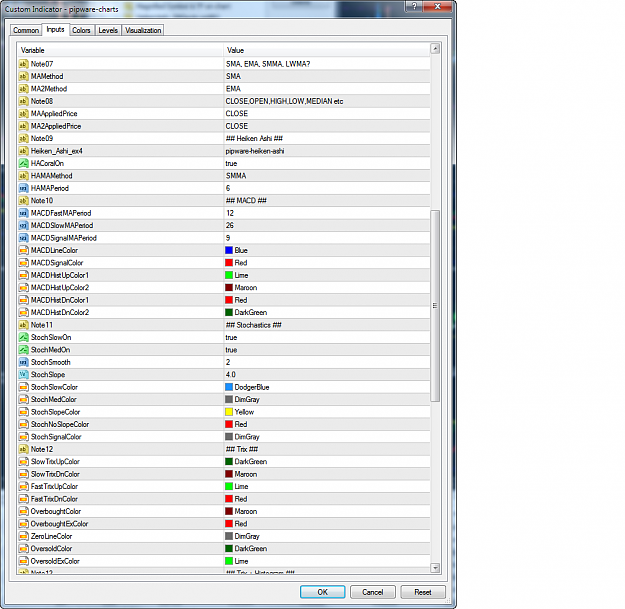The width and height of the screenshot is (625, 609).
Task: Click the Value column header
Action: pos(327,50)
